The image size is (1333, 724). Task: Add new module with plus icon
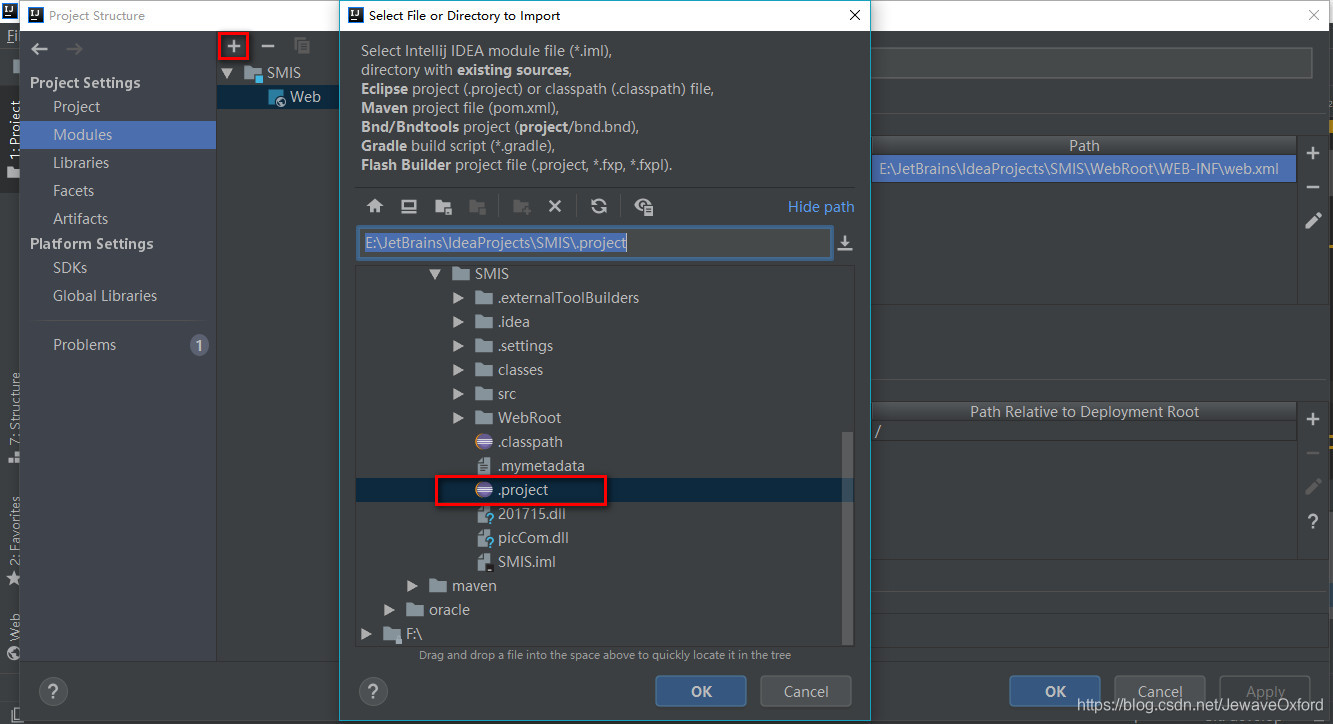234,46
